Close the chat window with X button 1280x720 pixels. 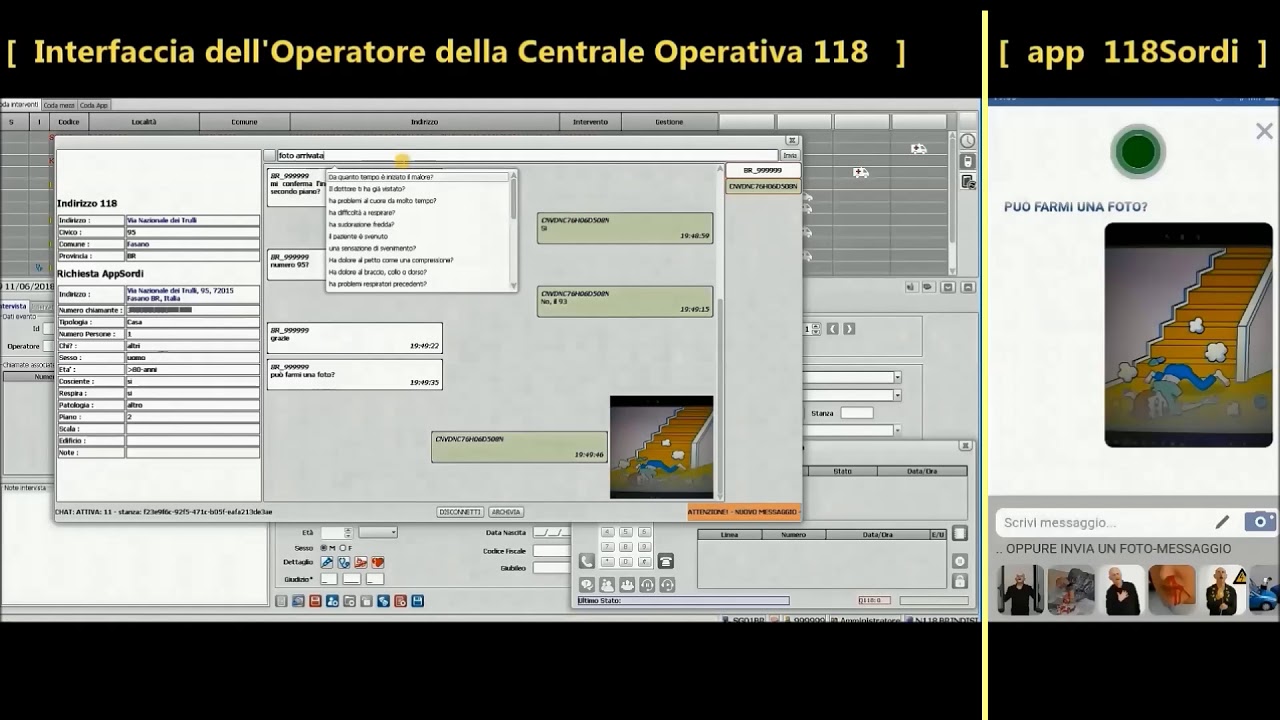click(792, 141)
